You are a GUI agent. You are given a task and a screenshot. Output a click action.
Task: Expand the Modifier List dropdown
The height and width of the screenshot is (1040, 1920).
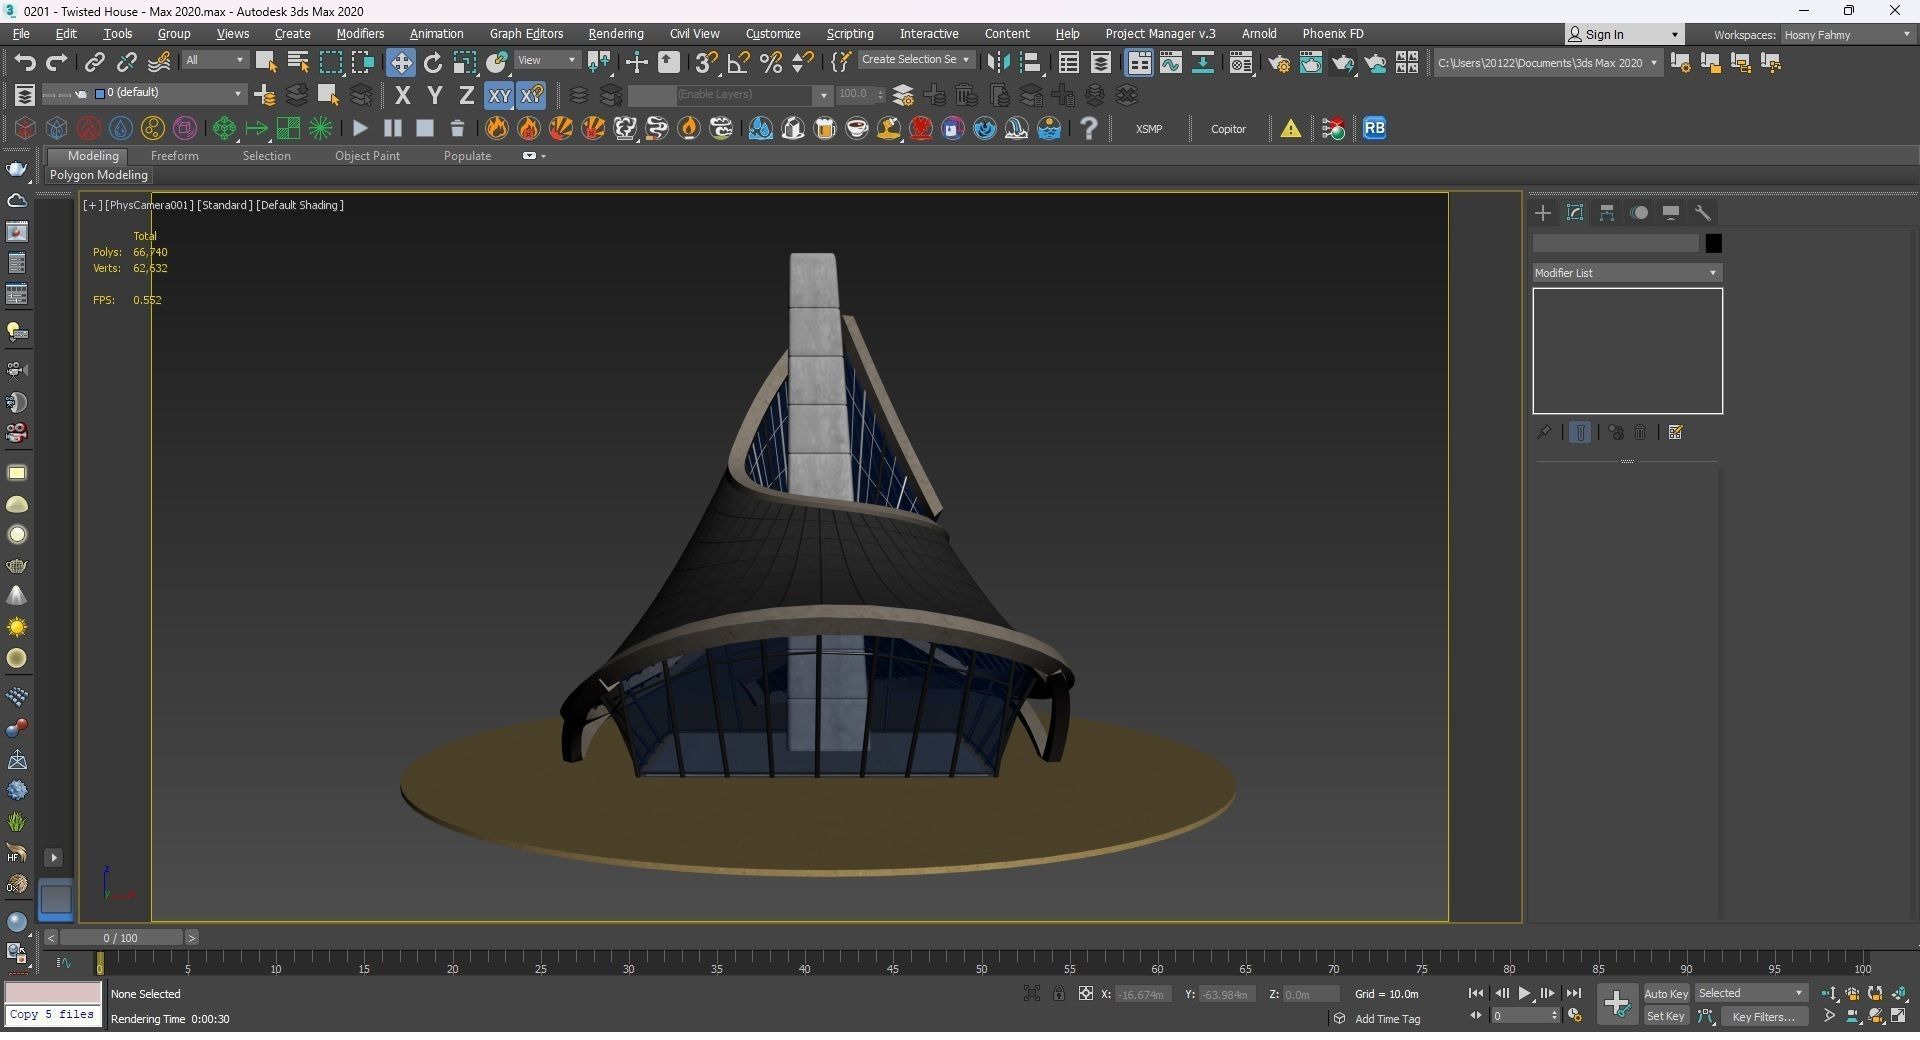pos(1627,273)
